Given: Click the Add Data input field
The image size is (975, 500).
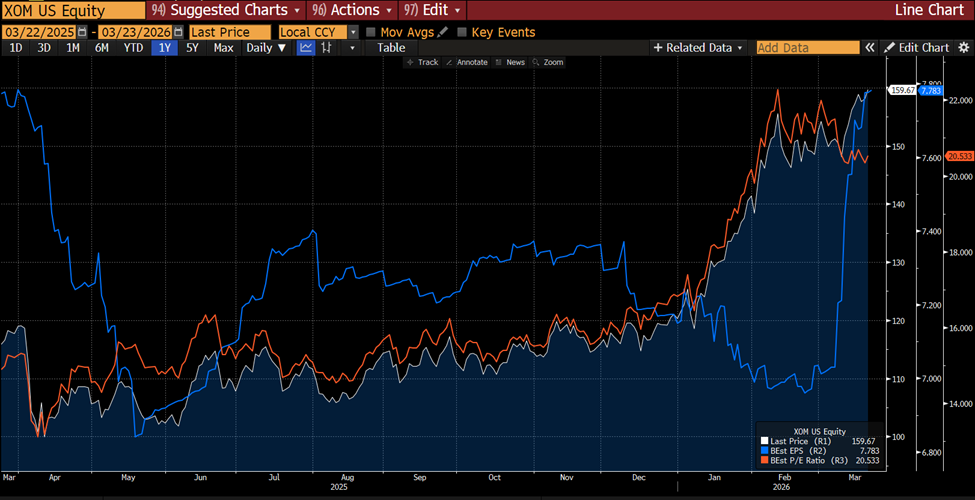Looking at the screenshot, I should (x=807, y=47).
